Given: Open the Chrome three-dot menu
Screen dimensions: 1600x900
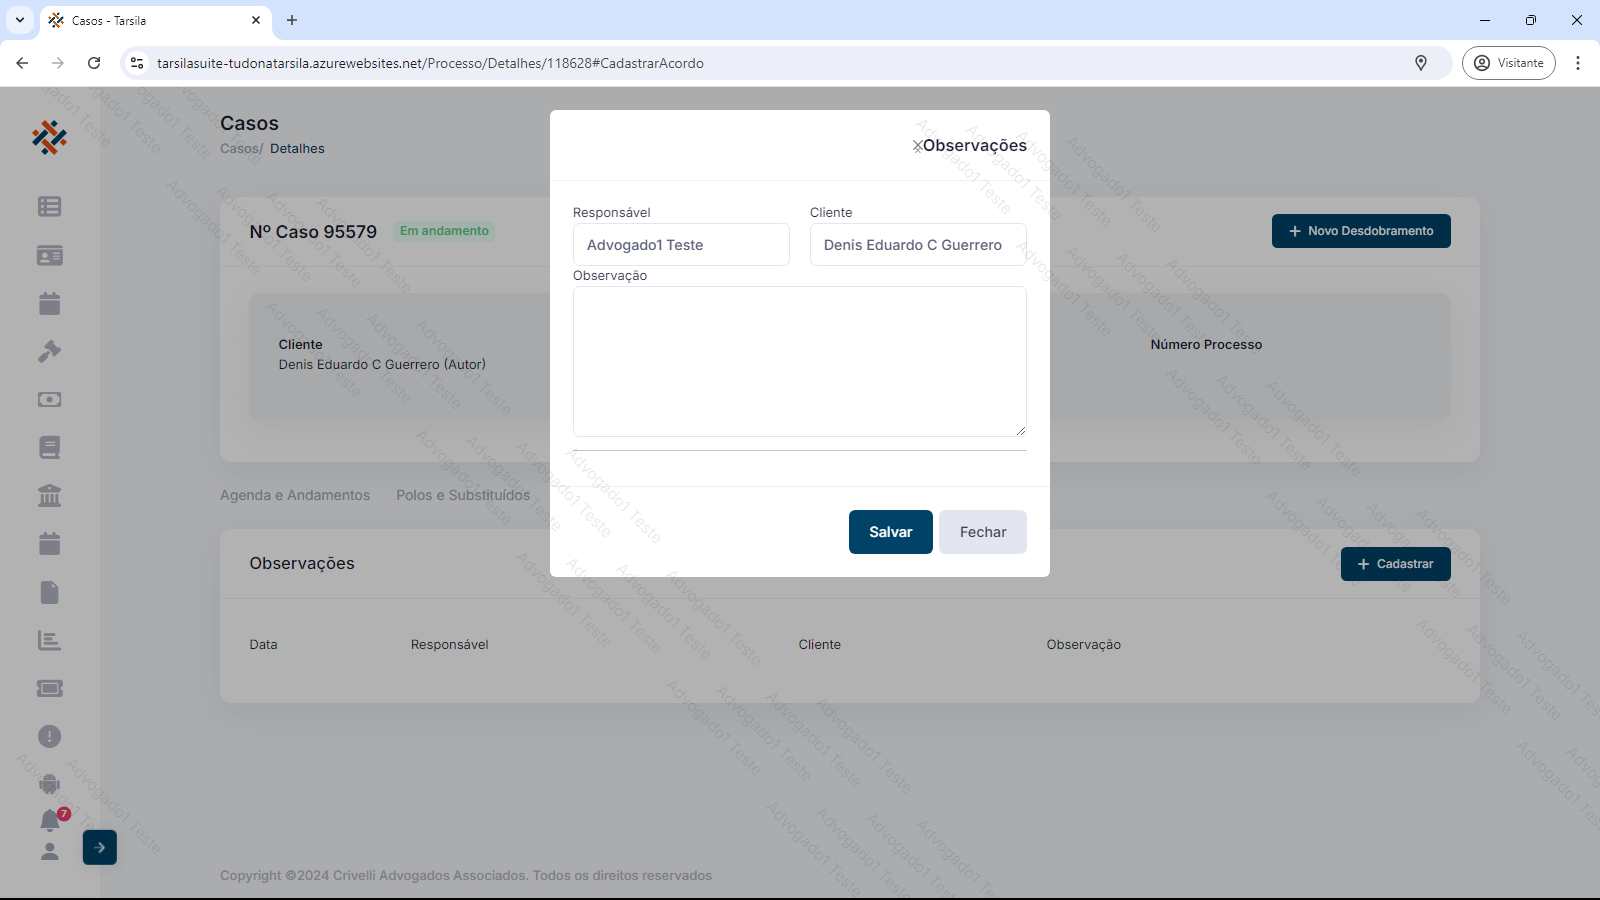Looking at the screenshot, I should click(x=1578, y=63).
